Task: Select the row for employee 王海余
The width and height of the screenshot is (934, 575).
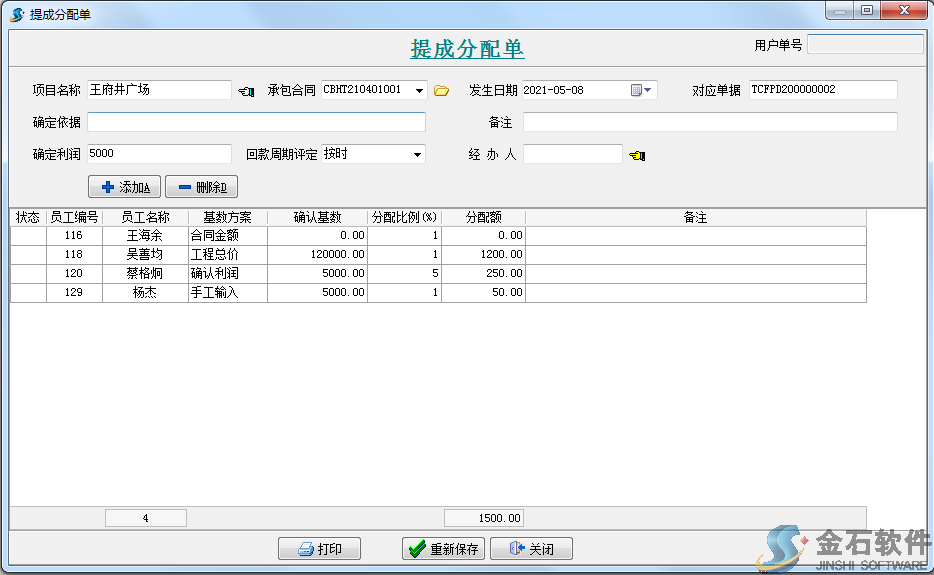Action: (x=145, y=235)
